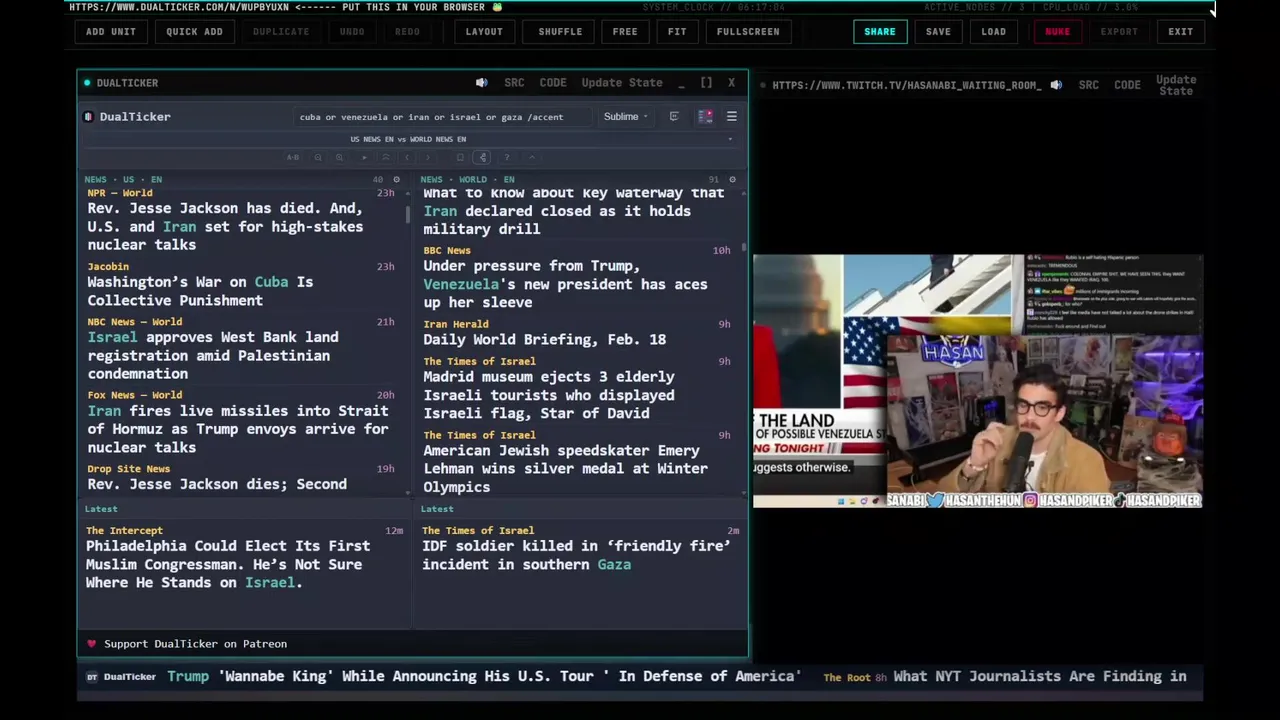This screenshot has width=1280, height=720.
Task: Click the SAVE button
Action: pos(938,31)
